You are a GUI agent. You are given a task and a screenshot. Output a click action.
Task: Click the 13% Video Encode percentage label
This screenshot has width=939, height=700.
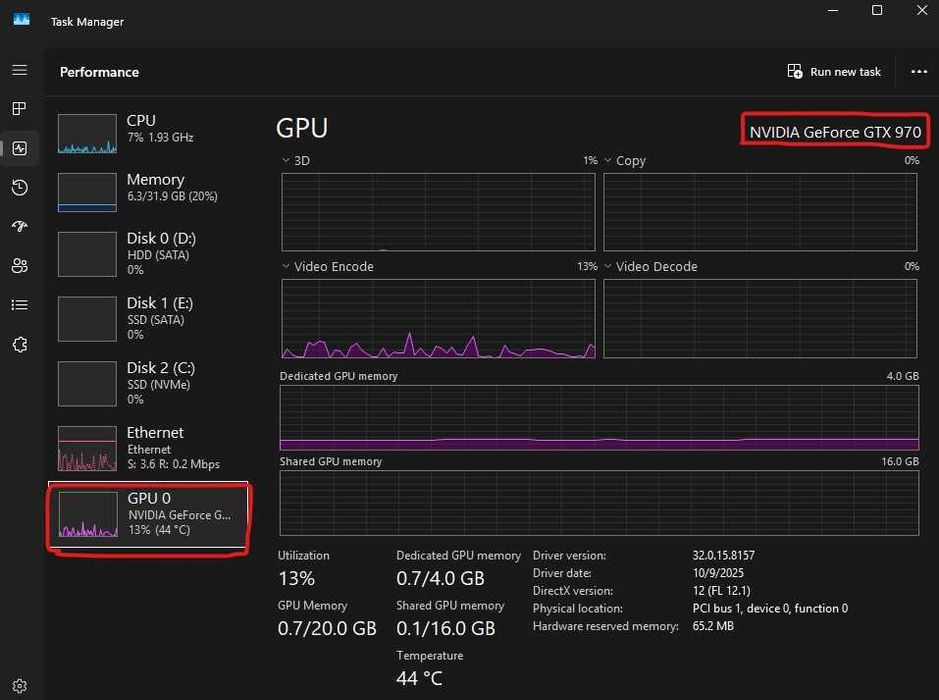tap(587, 266)
